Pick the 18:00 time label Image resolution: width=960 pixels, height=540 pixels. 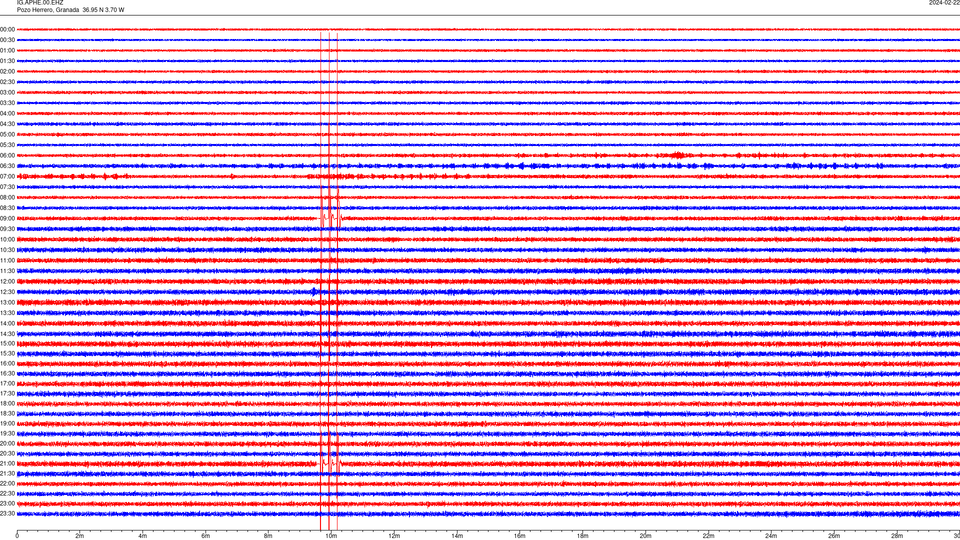pyautogui.click(x=7, y=403)
